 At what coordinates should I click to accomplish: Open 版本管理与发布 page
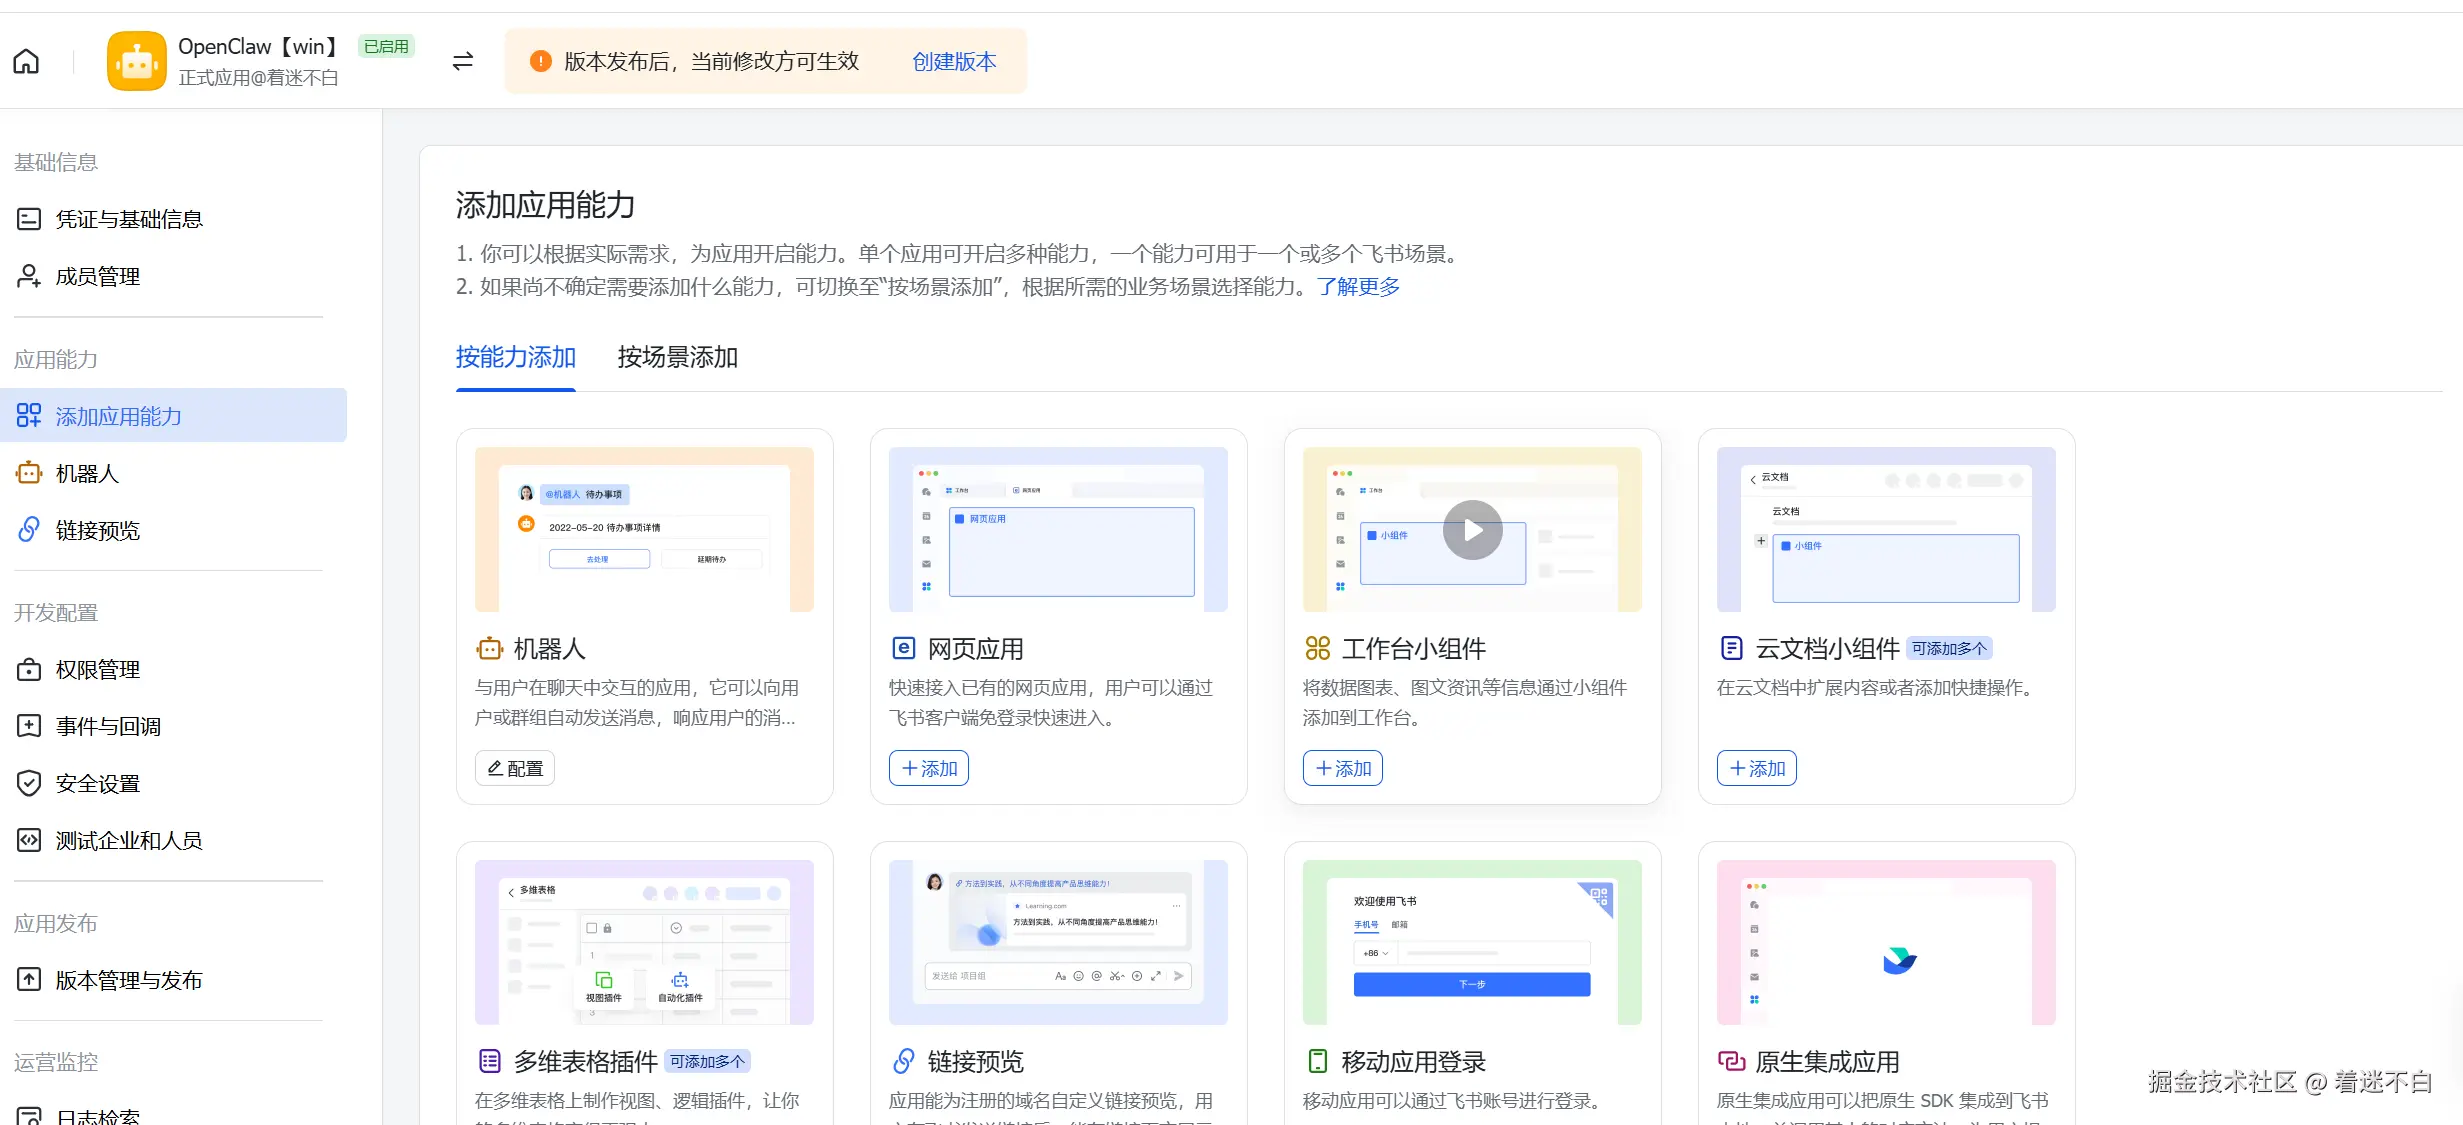pos(129,980)
